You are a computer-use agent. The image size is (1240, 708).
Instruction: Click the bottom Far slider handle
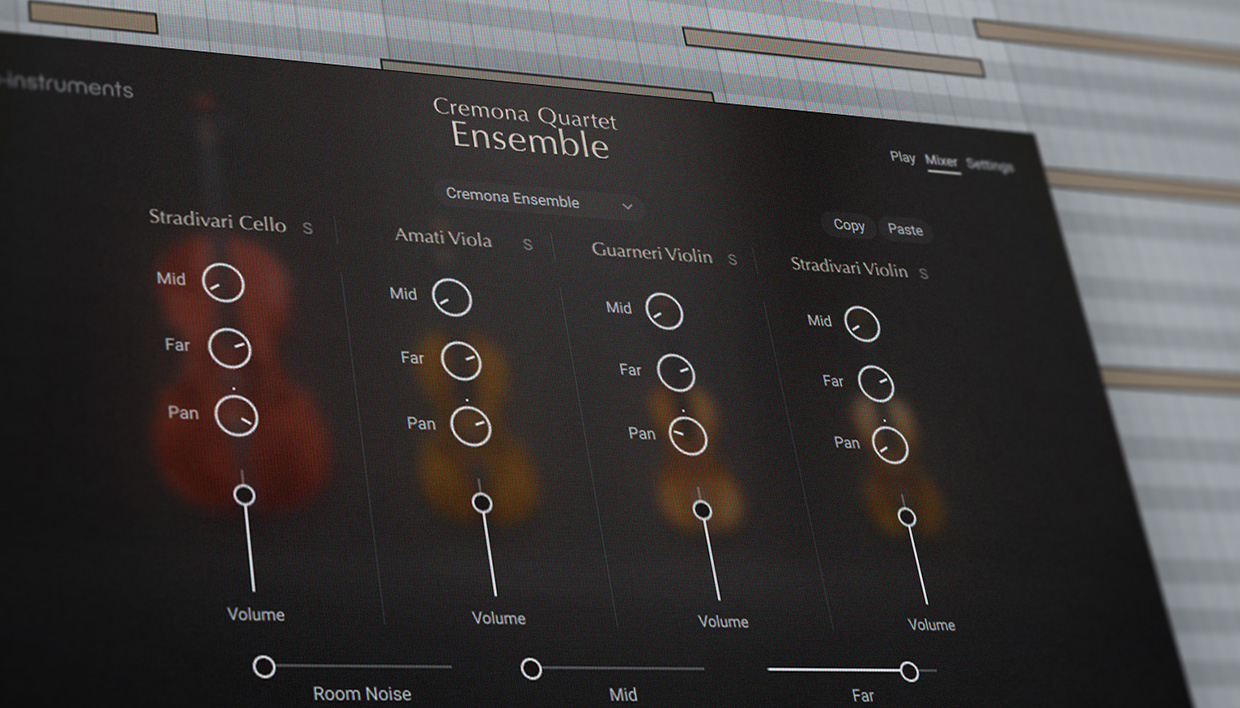909,671
